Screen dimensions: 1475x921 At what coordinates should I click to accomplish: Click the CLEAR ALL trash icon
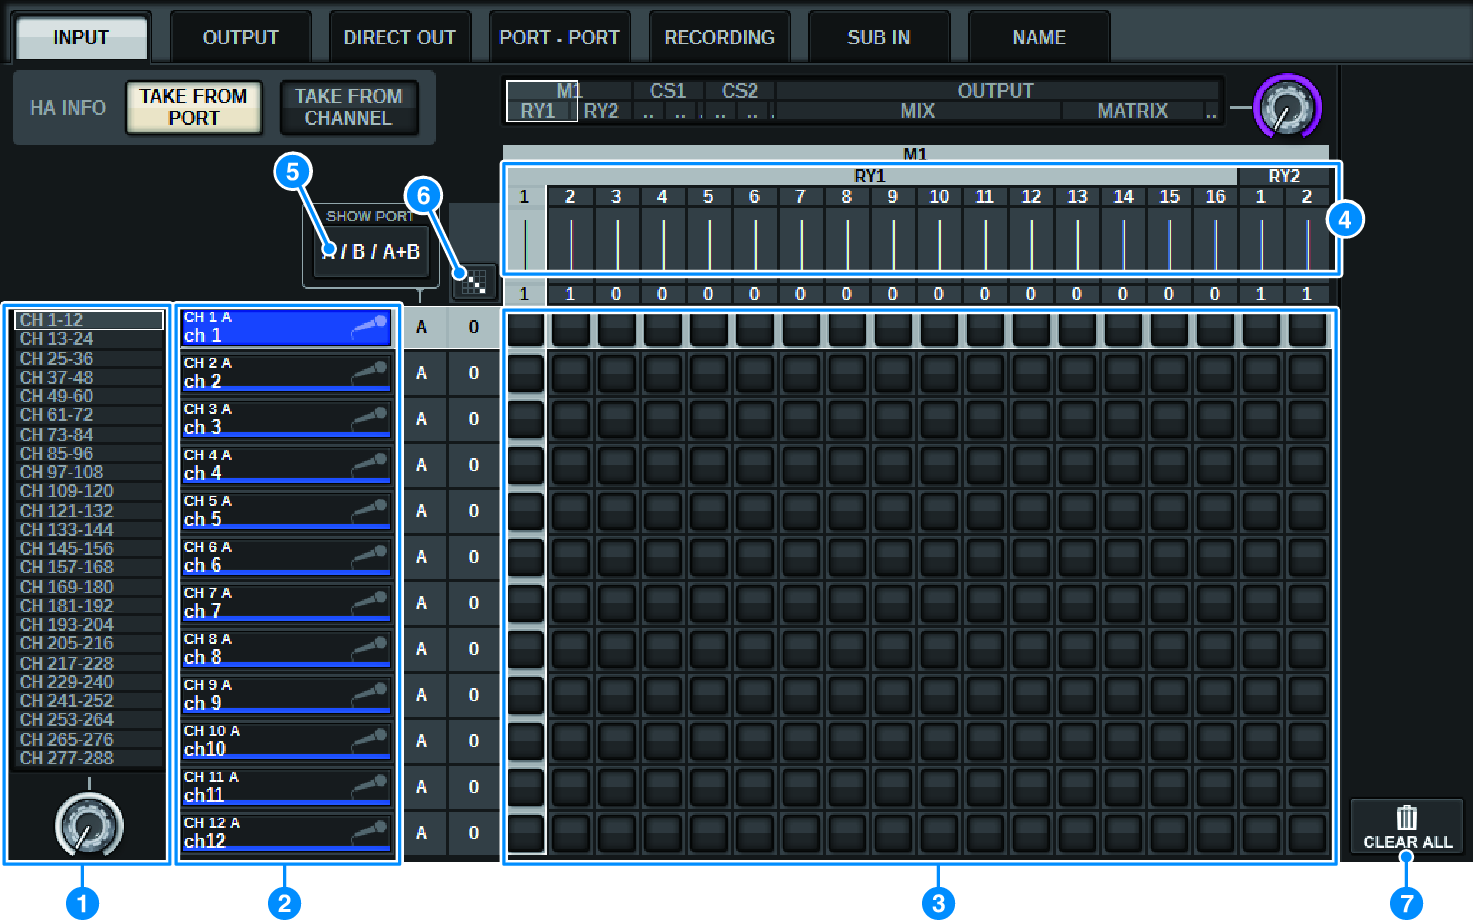(x=1406, y=818)
